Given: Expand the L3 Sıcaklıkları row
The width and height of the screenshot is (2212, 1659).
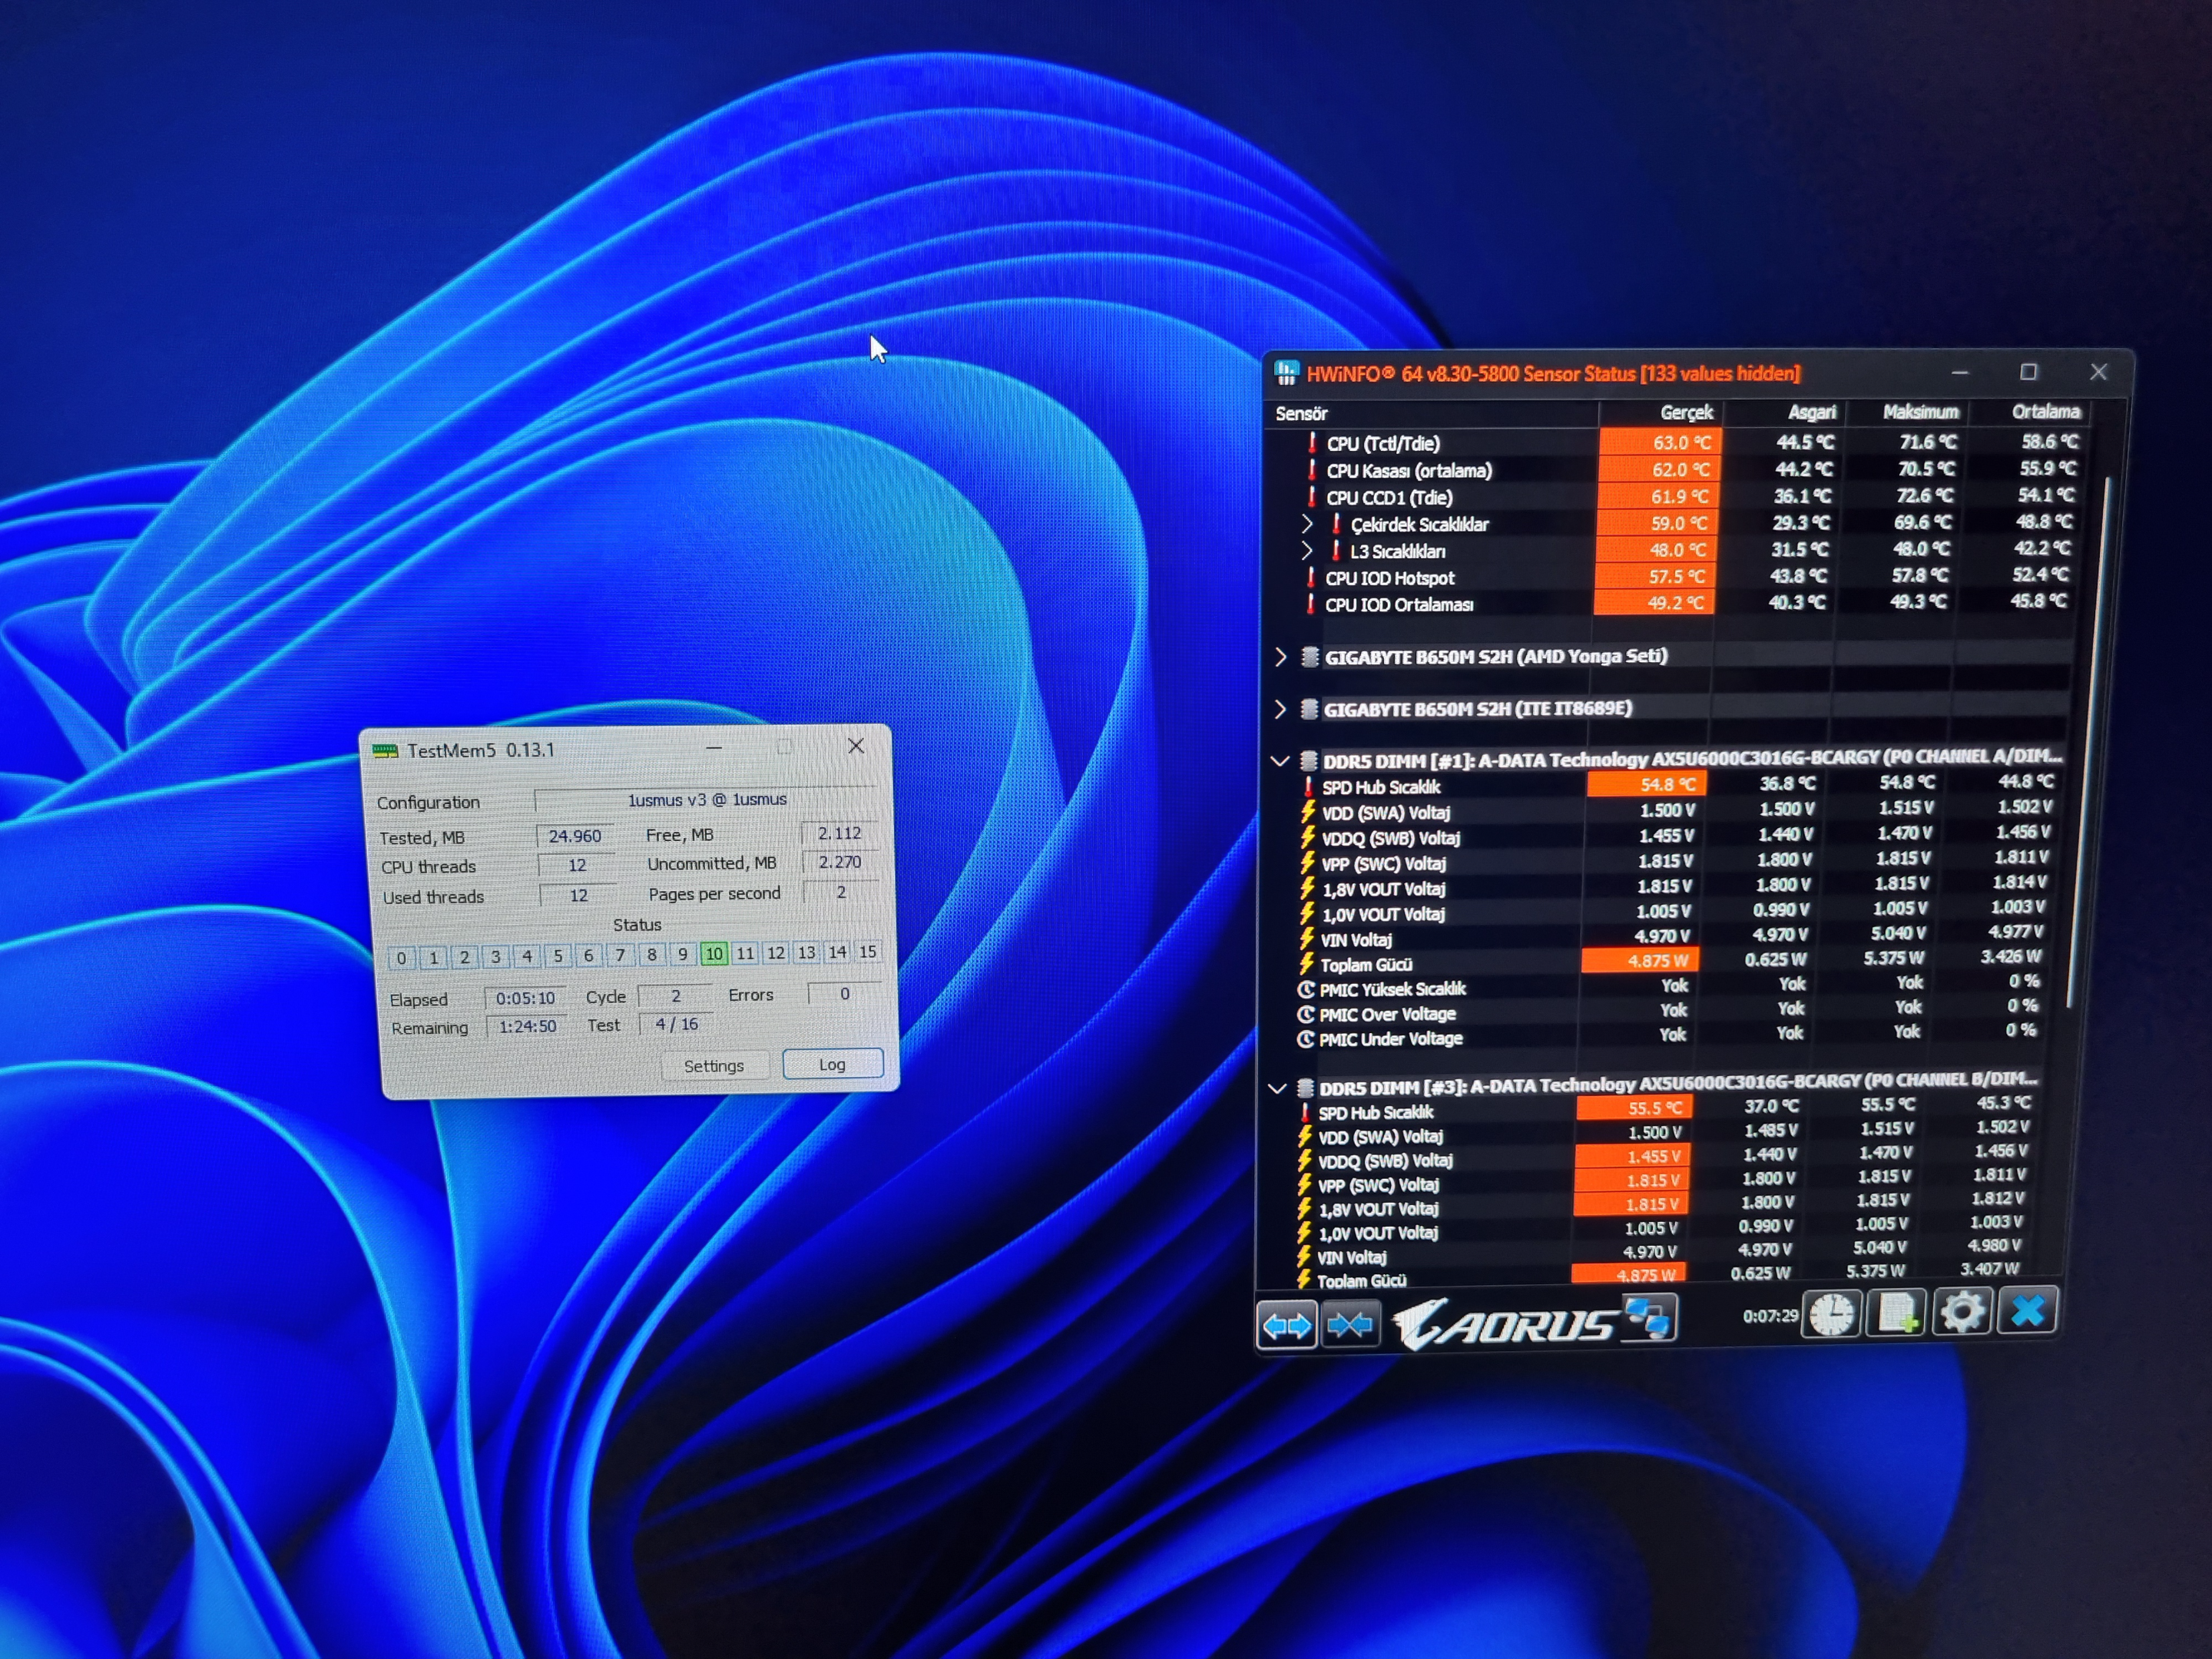Looking at the screenshot, I should click(x=1306, y=550).
